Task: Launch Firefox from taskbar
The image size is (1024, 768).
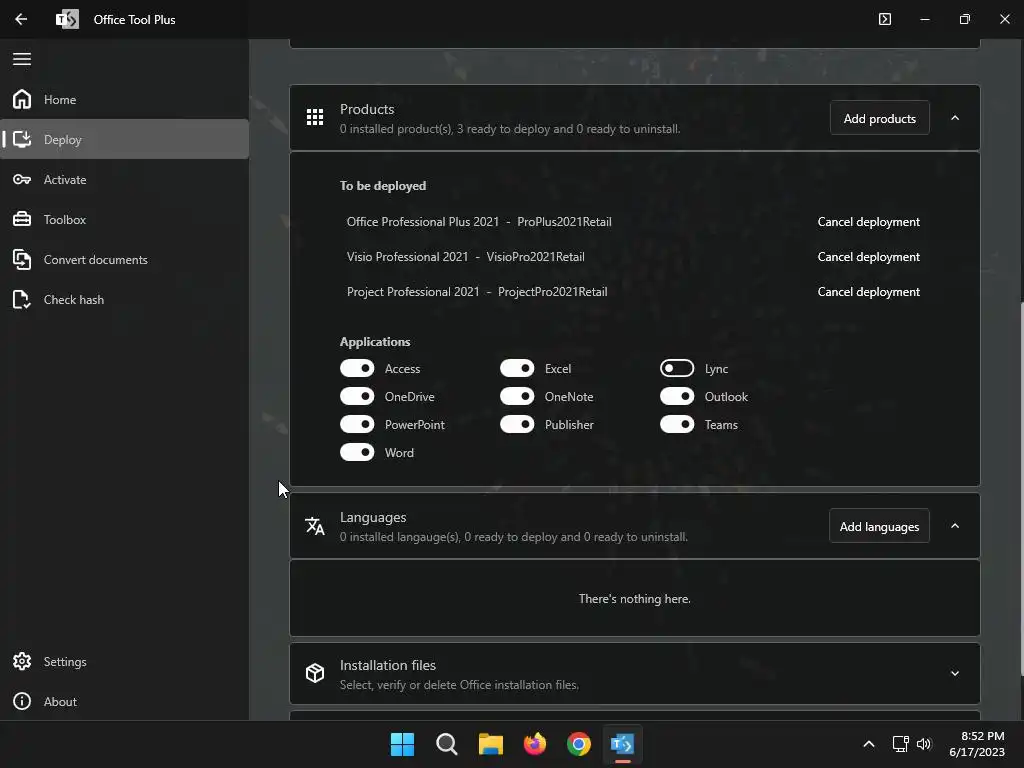Action: pos(535,744)
